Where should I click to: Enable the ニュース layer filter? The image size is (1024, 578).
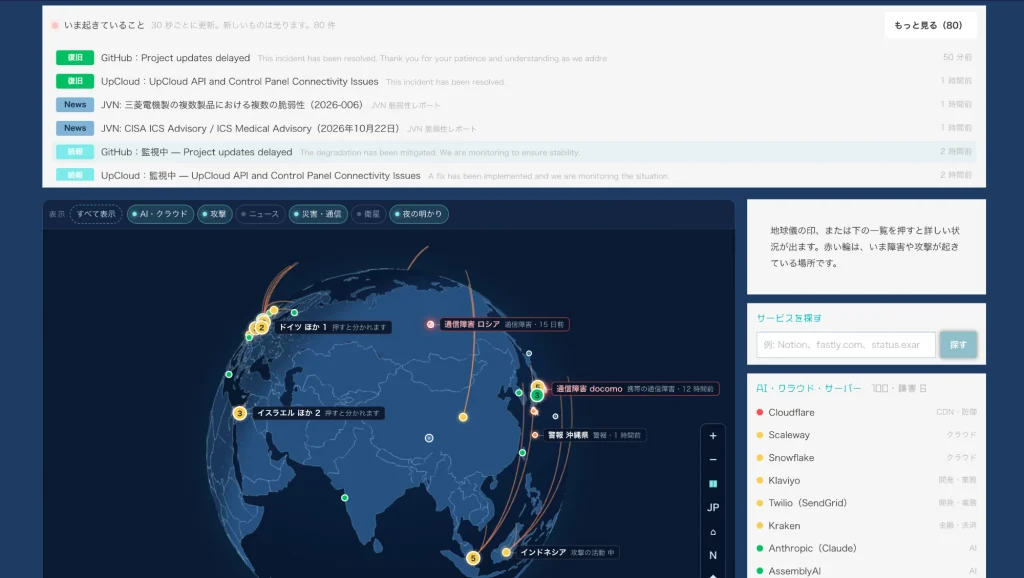[x=260, y=214]
